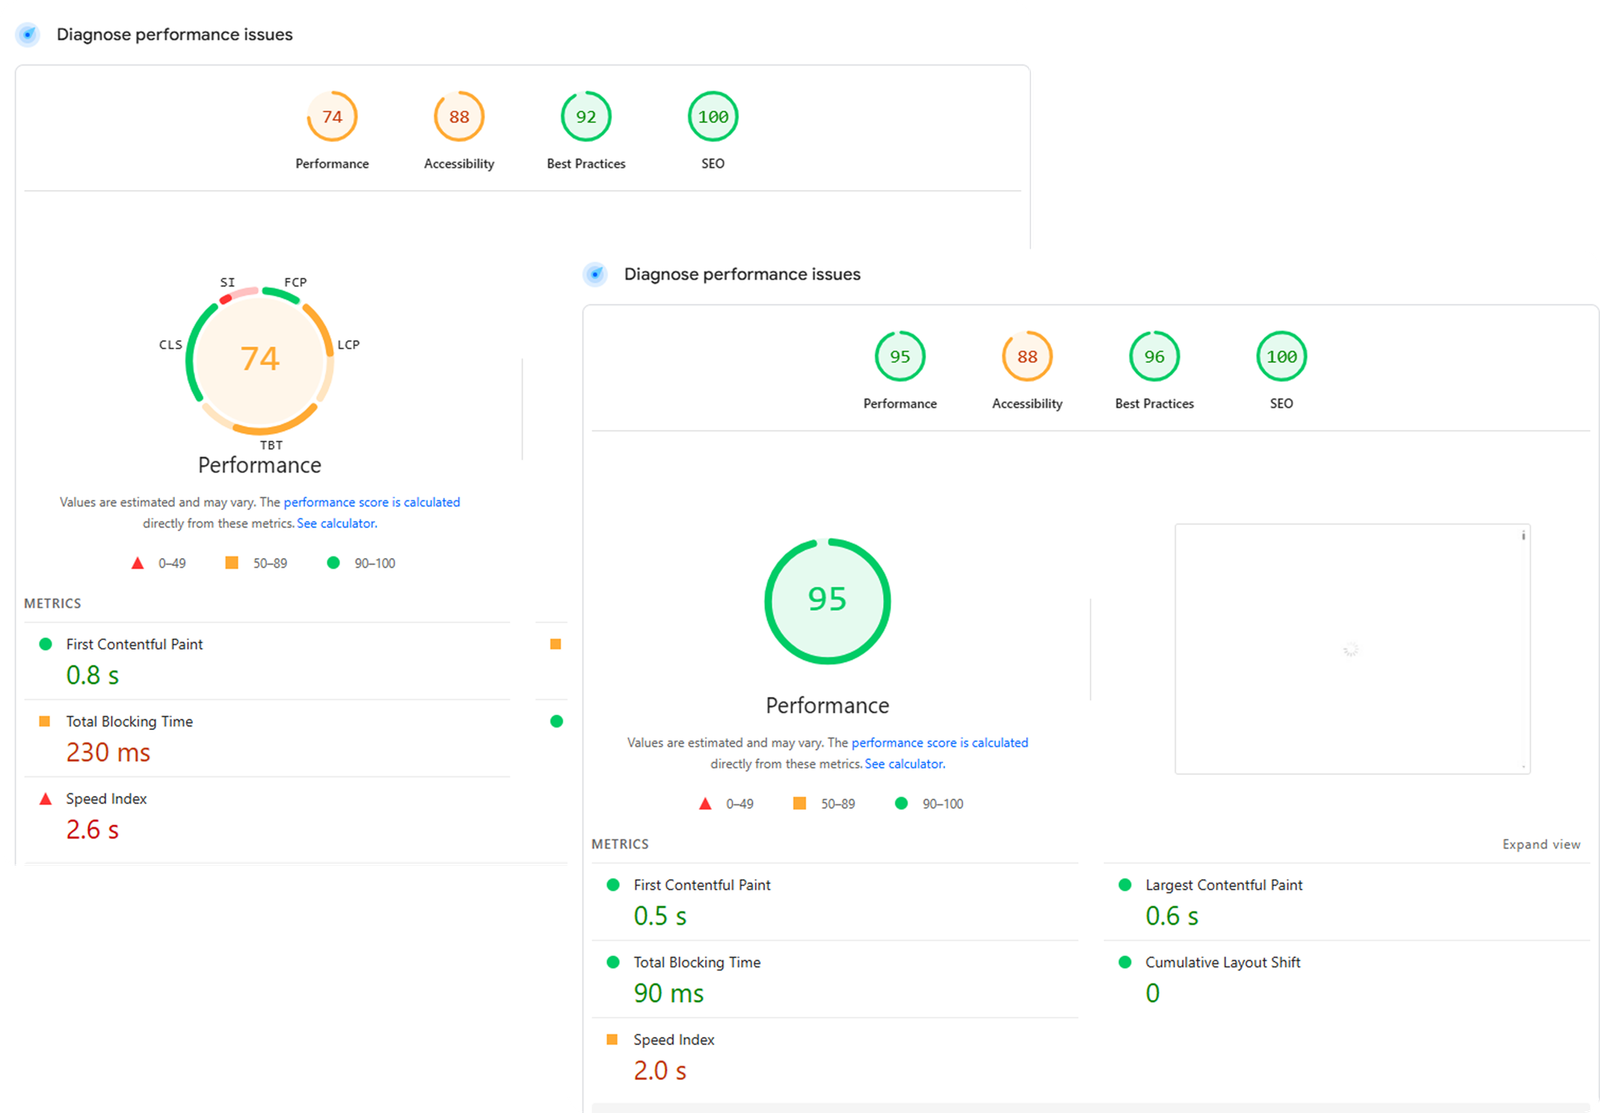Click Speed Index 2.6 s metric
Image resolution: width=1600 pixels, height=1113 pixels.
pos(267,815)
